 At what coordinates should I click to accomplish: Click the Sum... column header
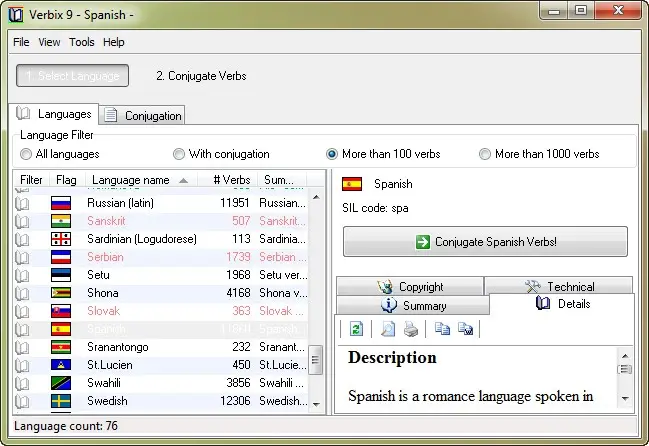point(282,180)
